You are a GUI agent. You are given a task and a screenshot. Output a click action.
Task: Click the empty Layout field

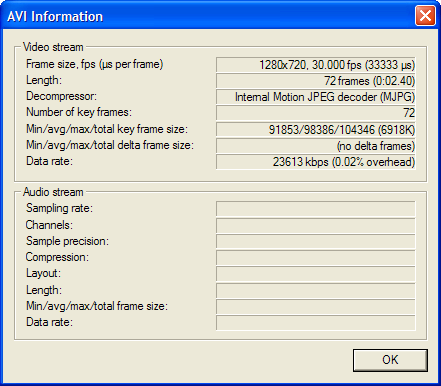(x=316, y=274)
